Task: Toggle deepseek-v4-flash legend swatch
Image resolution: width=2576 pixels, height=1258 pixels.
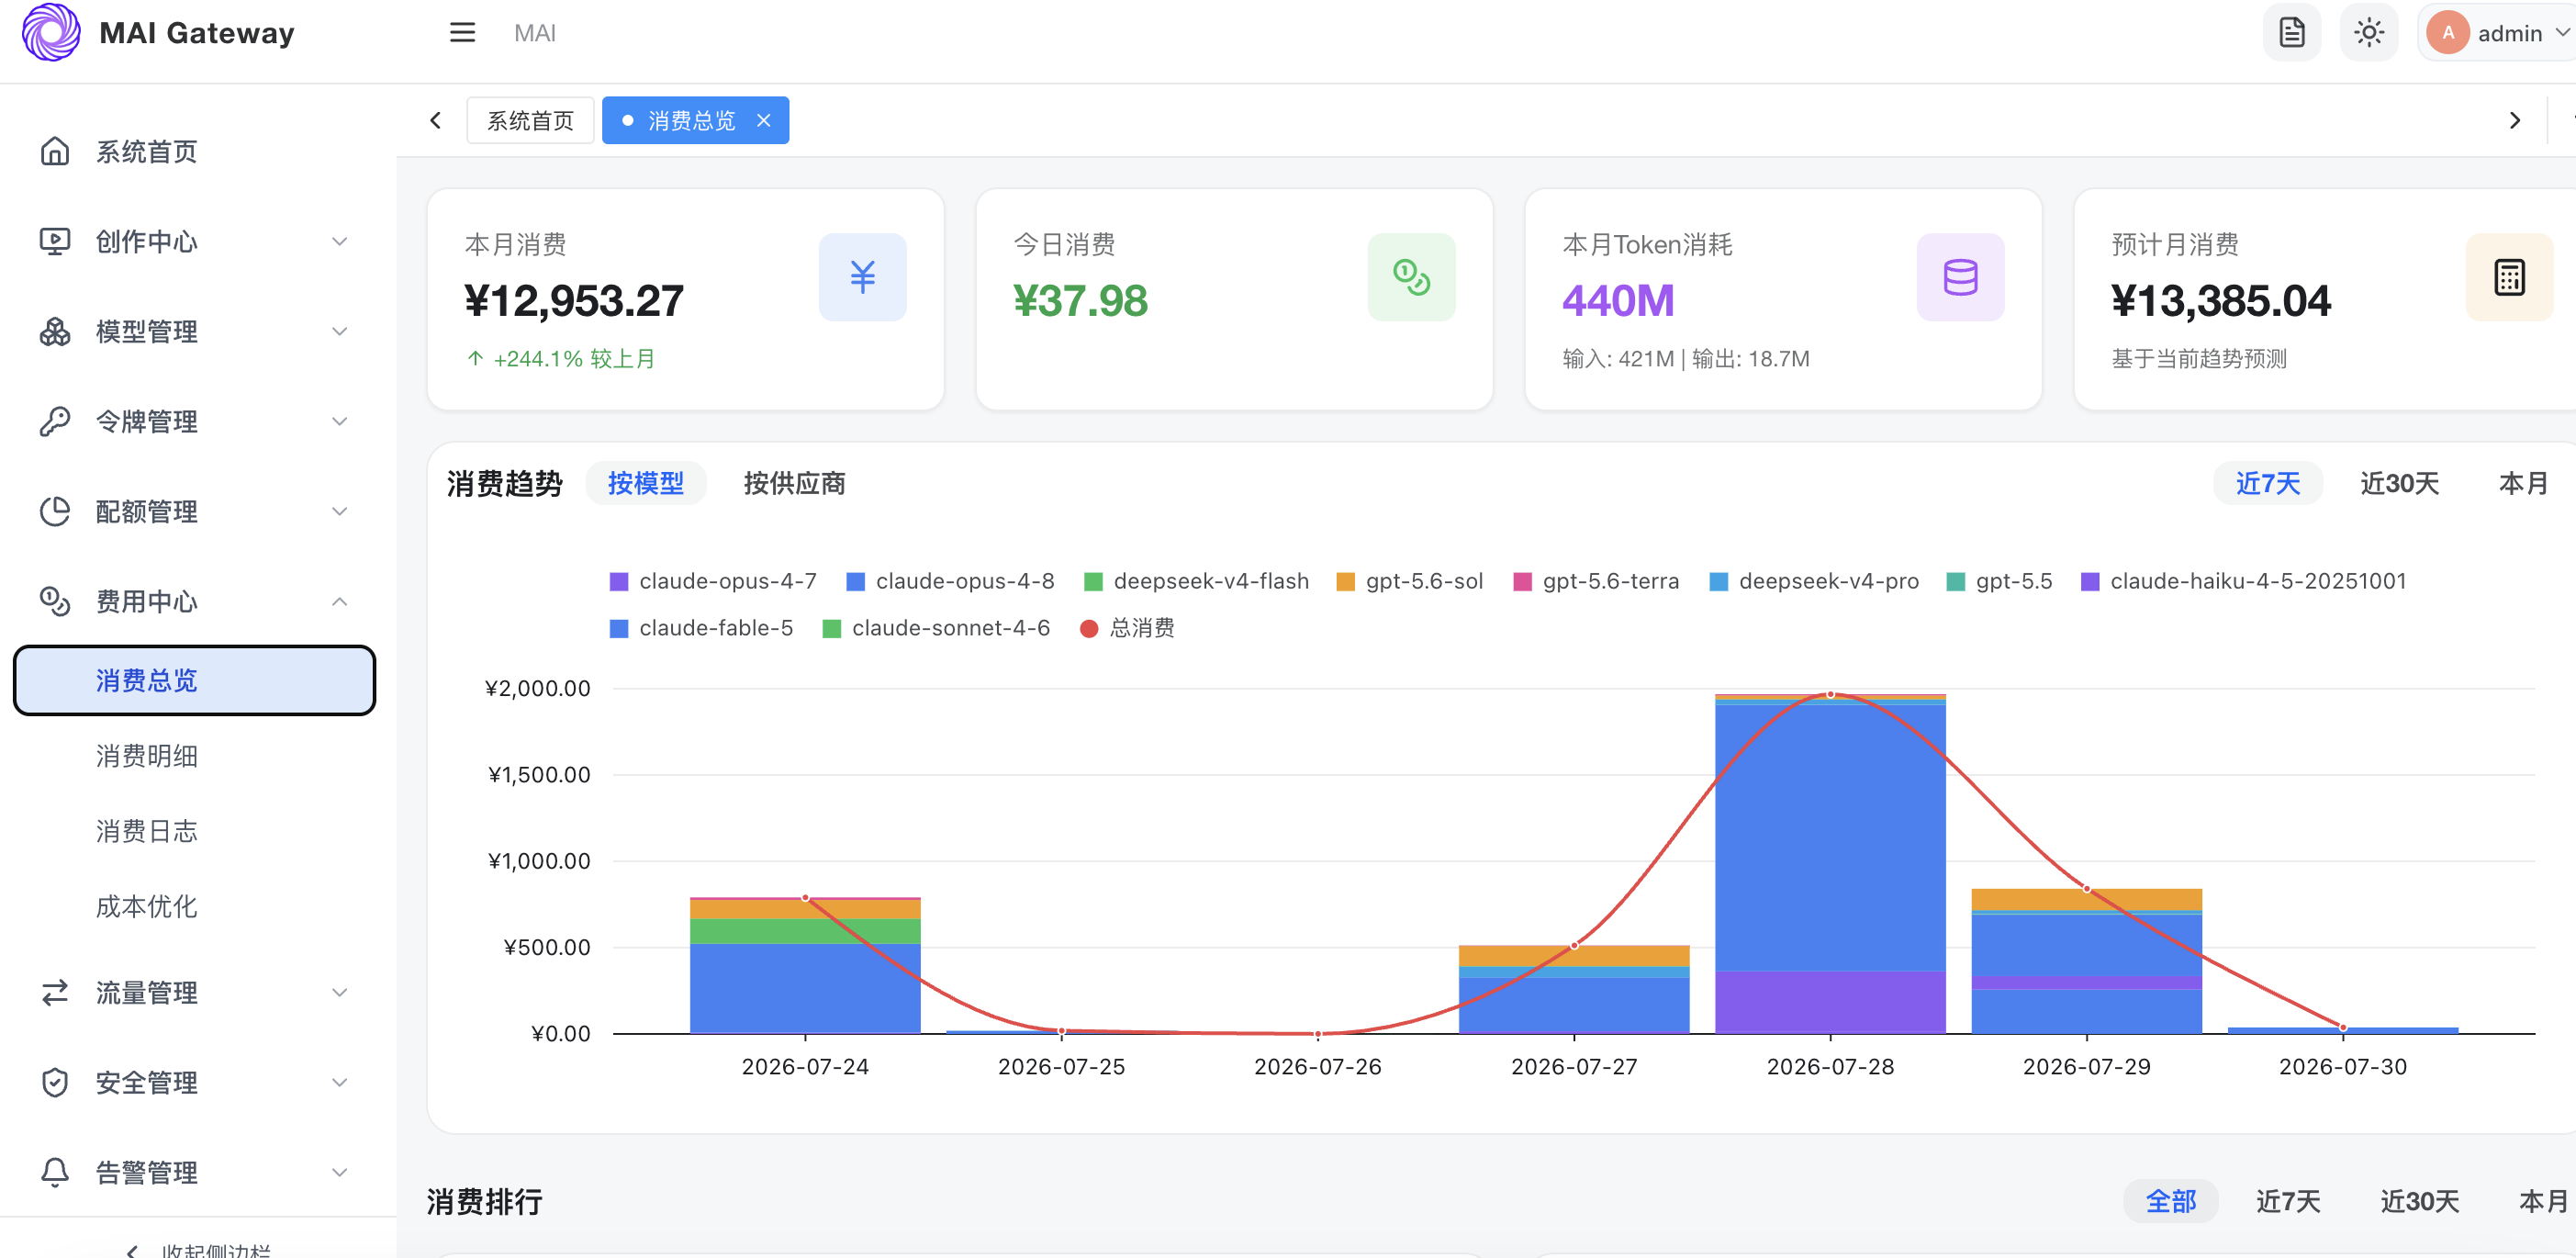Action: click(x=1093, y=581)
